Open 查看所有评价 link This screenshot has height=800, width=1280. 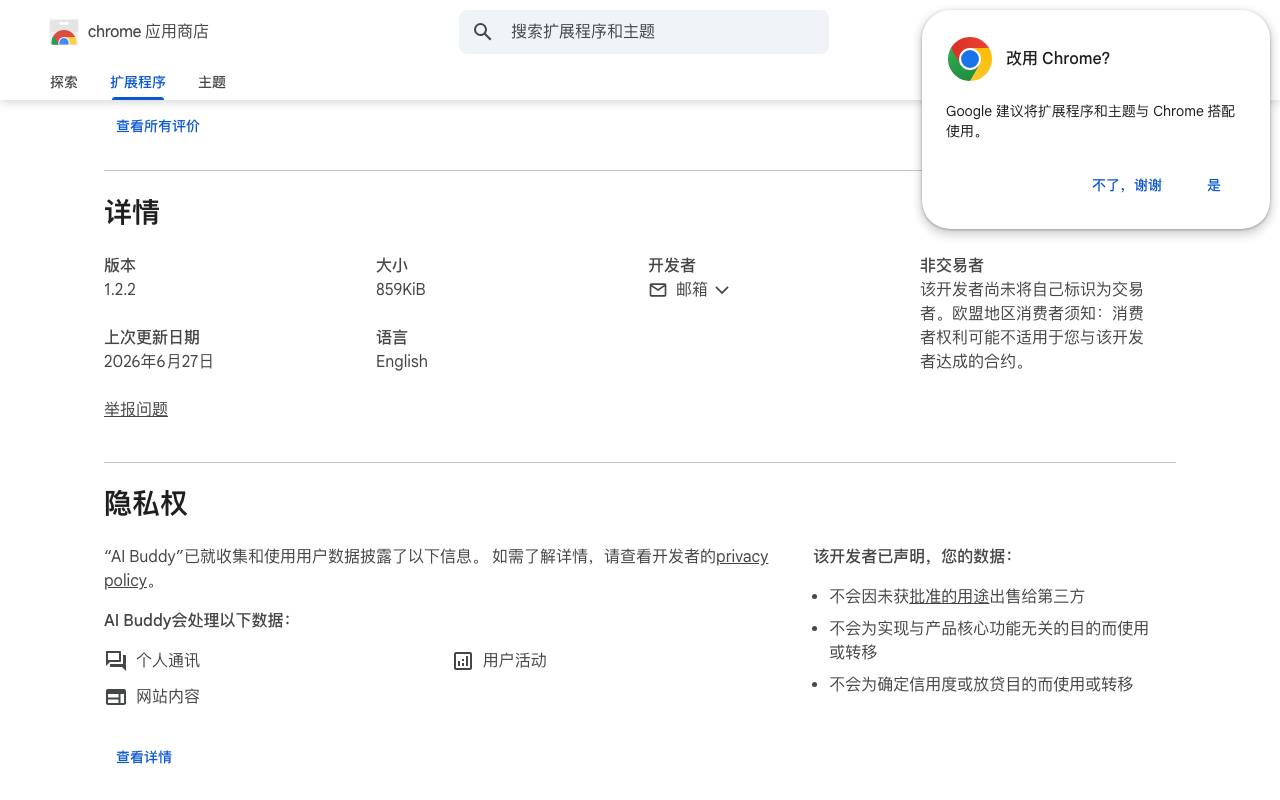(158, 126)
